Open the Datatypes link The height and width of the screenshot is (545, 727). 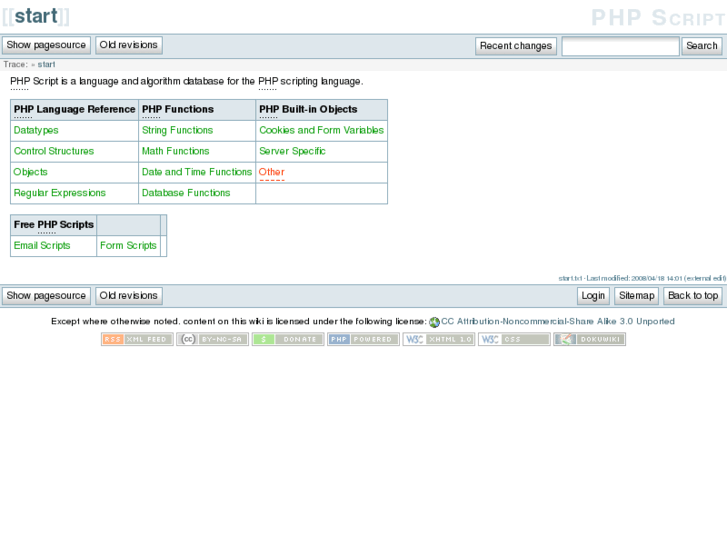(36, 130)
